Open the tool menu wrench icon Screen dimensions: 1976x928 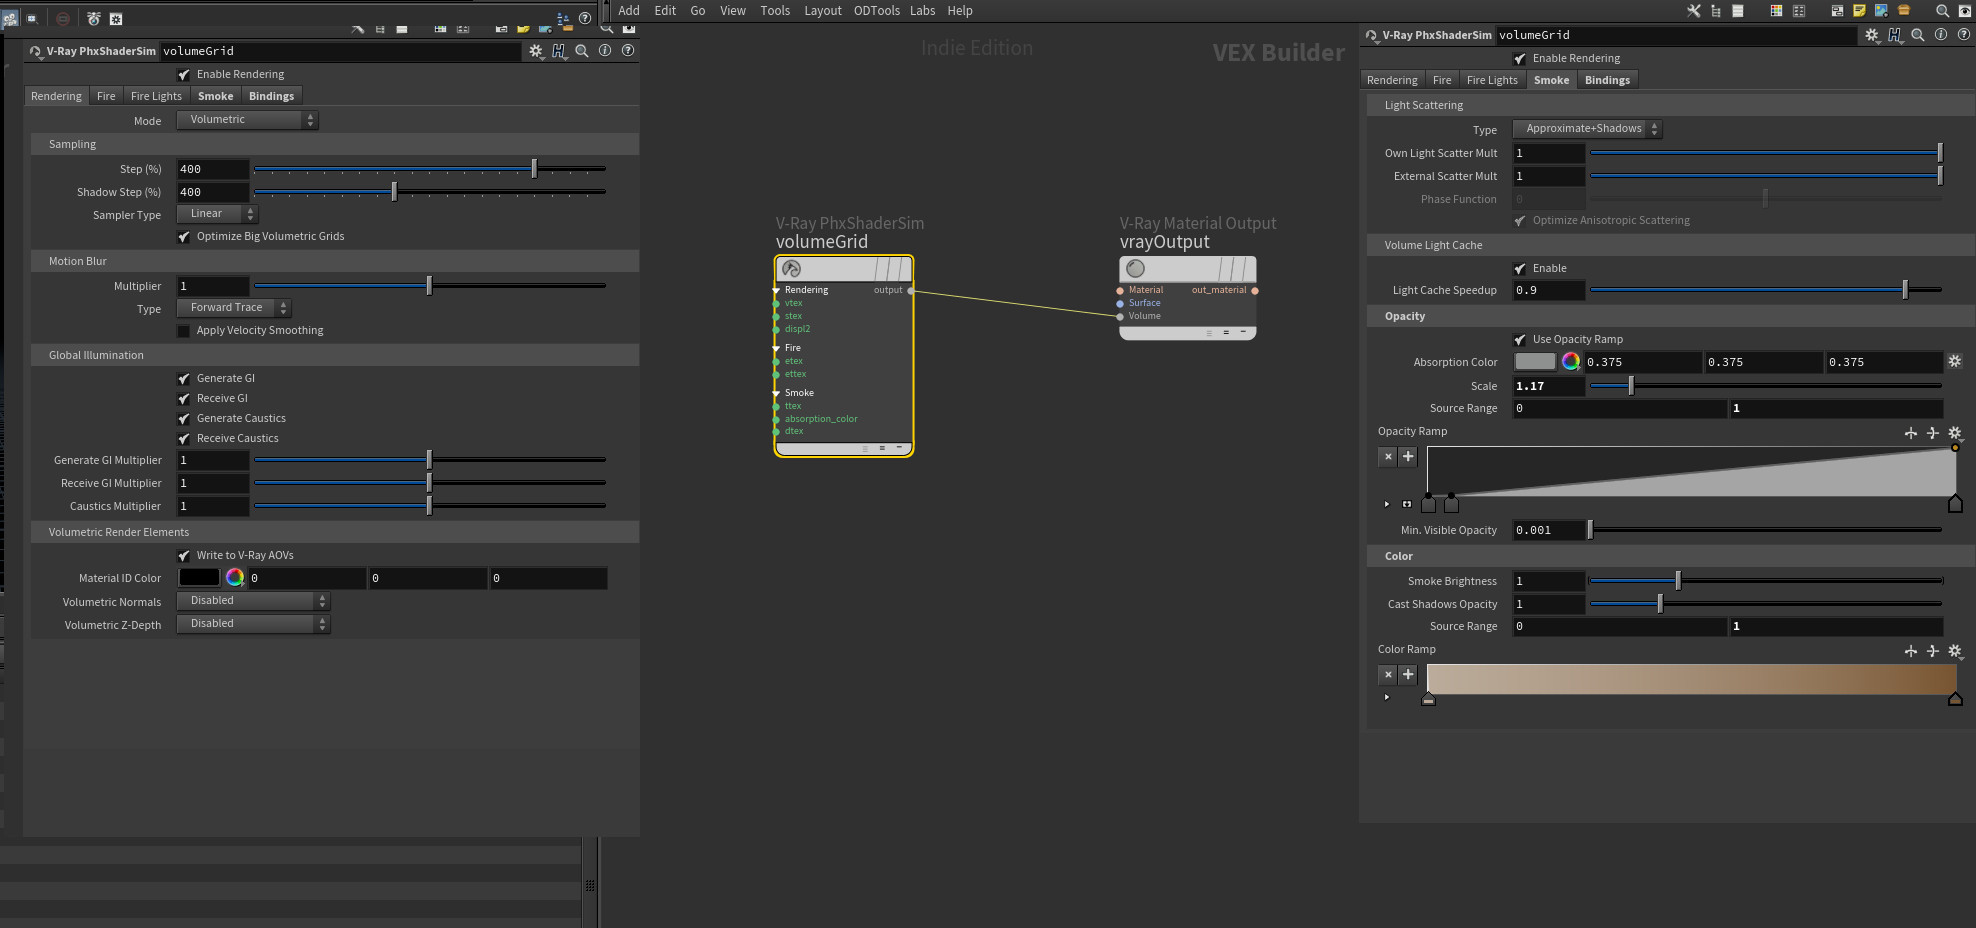1693,11
